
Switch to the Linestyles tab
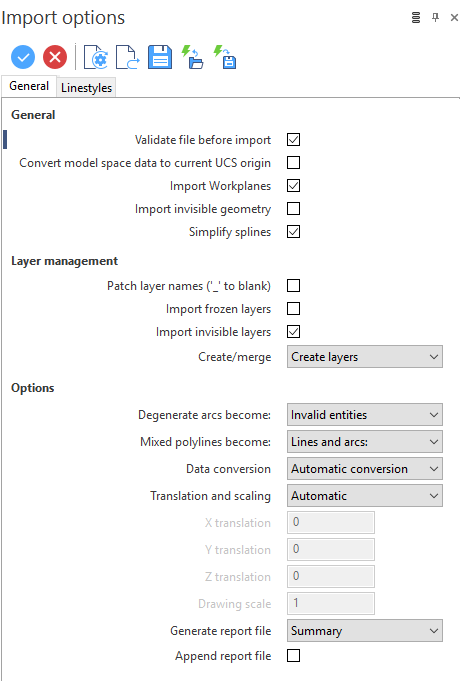[86, 88]
